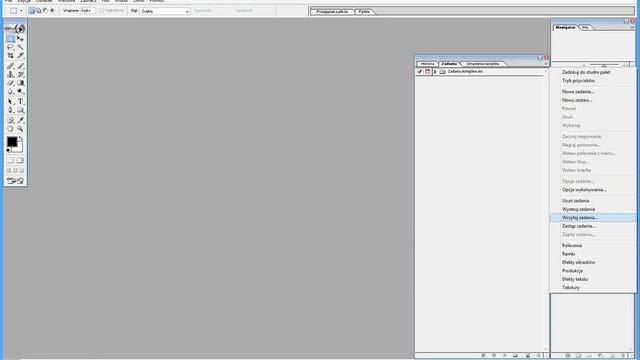Choose Zastąp zadania... from the menu

579,226
